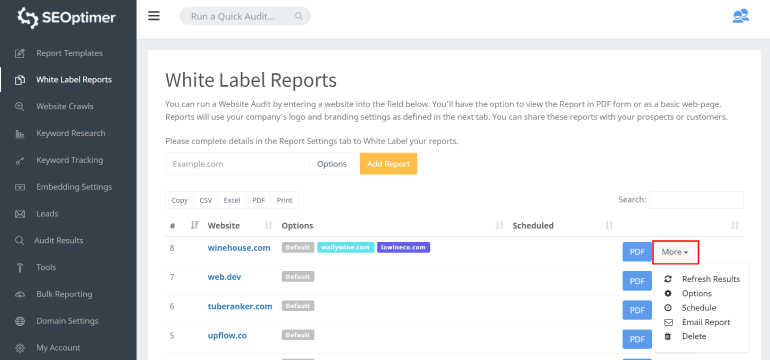The height and width of the screenshot is (360, 770).
Task: Focus the Example.com website field
Action: 237,164
